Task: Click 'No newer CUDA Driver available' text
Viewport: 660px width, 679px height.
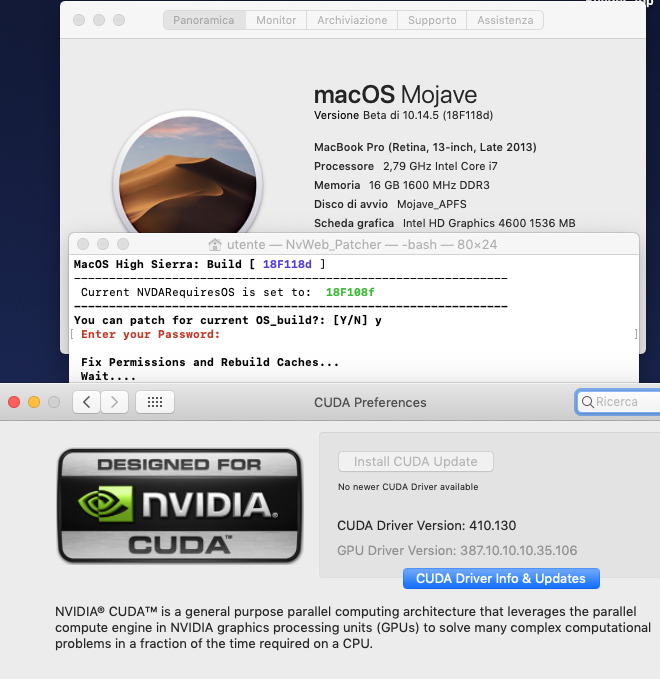Action: [x=408, y=487]
